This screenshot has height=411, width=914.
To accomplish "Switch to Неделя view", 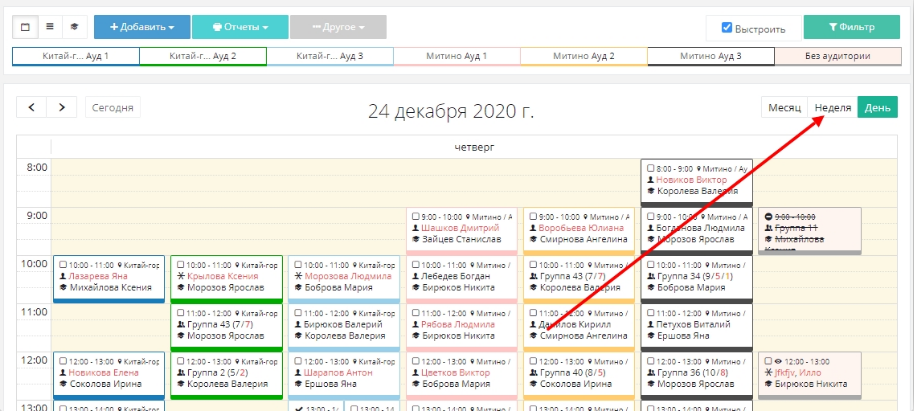I will pos(833,107).
